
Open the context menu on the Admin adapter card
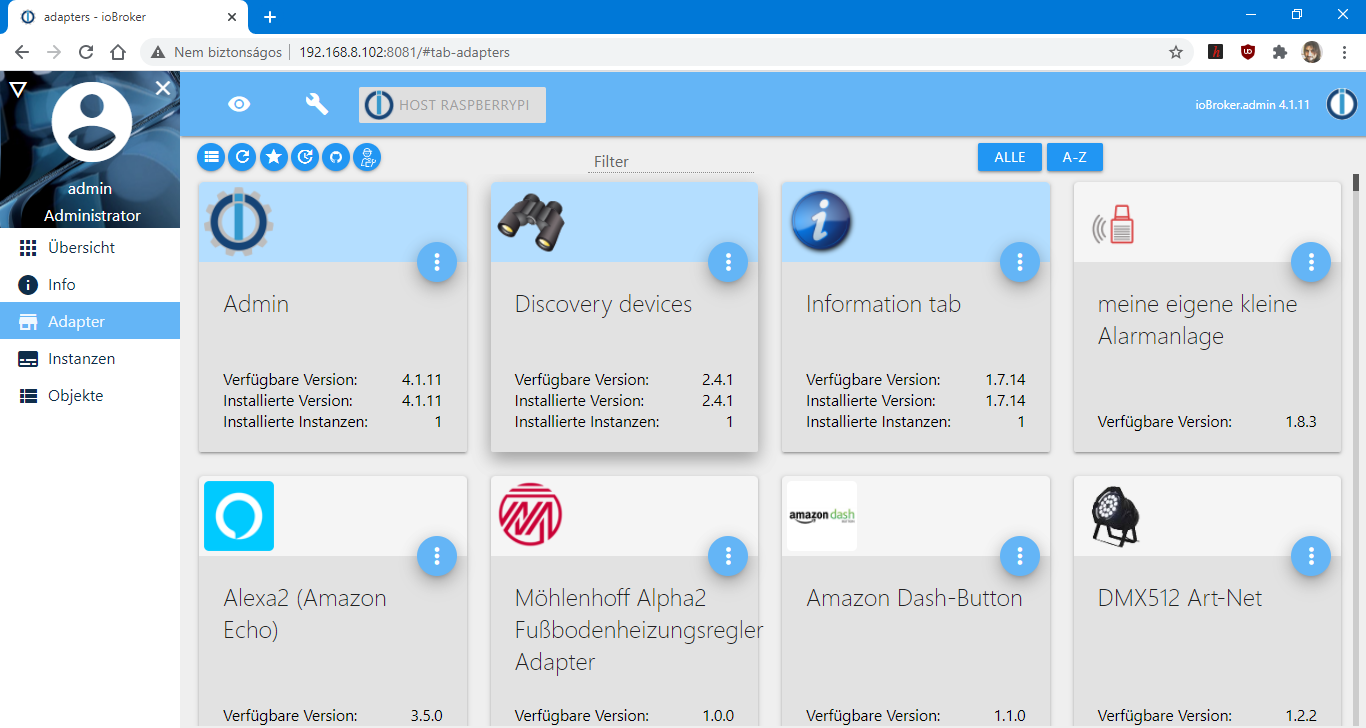pos(437,262)
